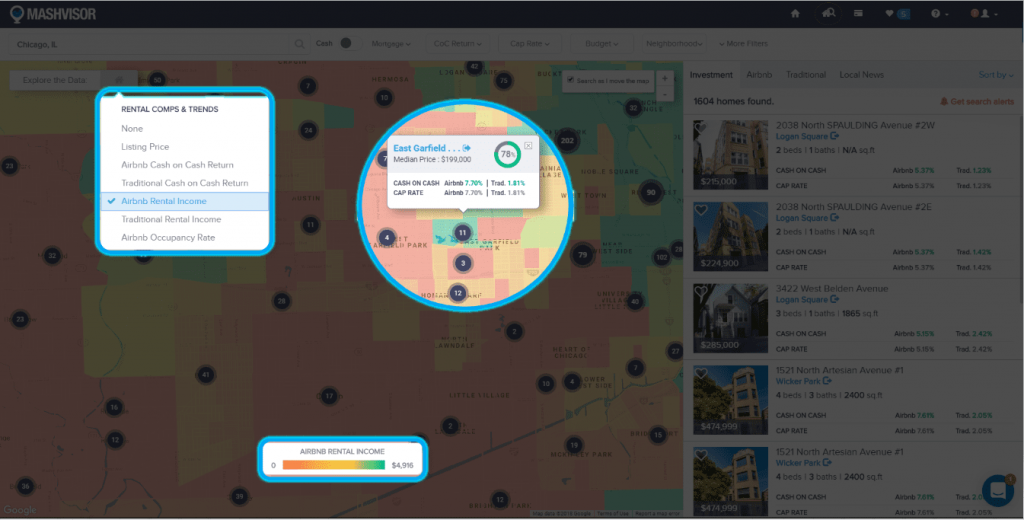
Task: Select 'Listing Price' in Rental Comps menu
Action: tap(145, 147)
